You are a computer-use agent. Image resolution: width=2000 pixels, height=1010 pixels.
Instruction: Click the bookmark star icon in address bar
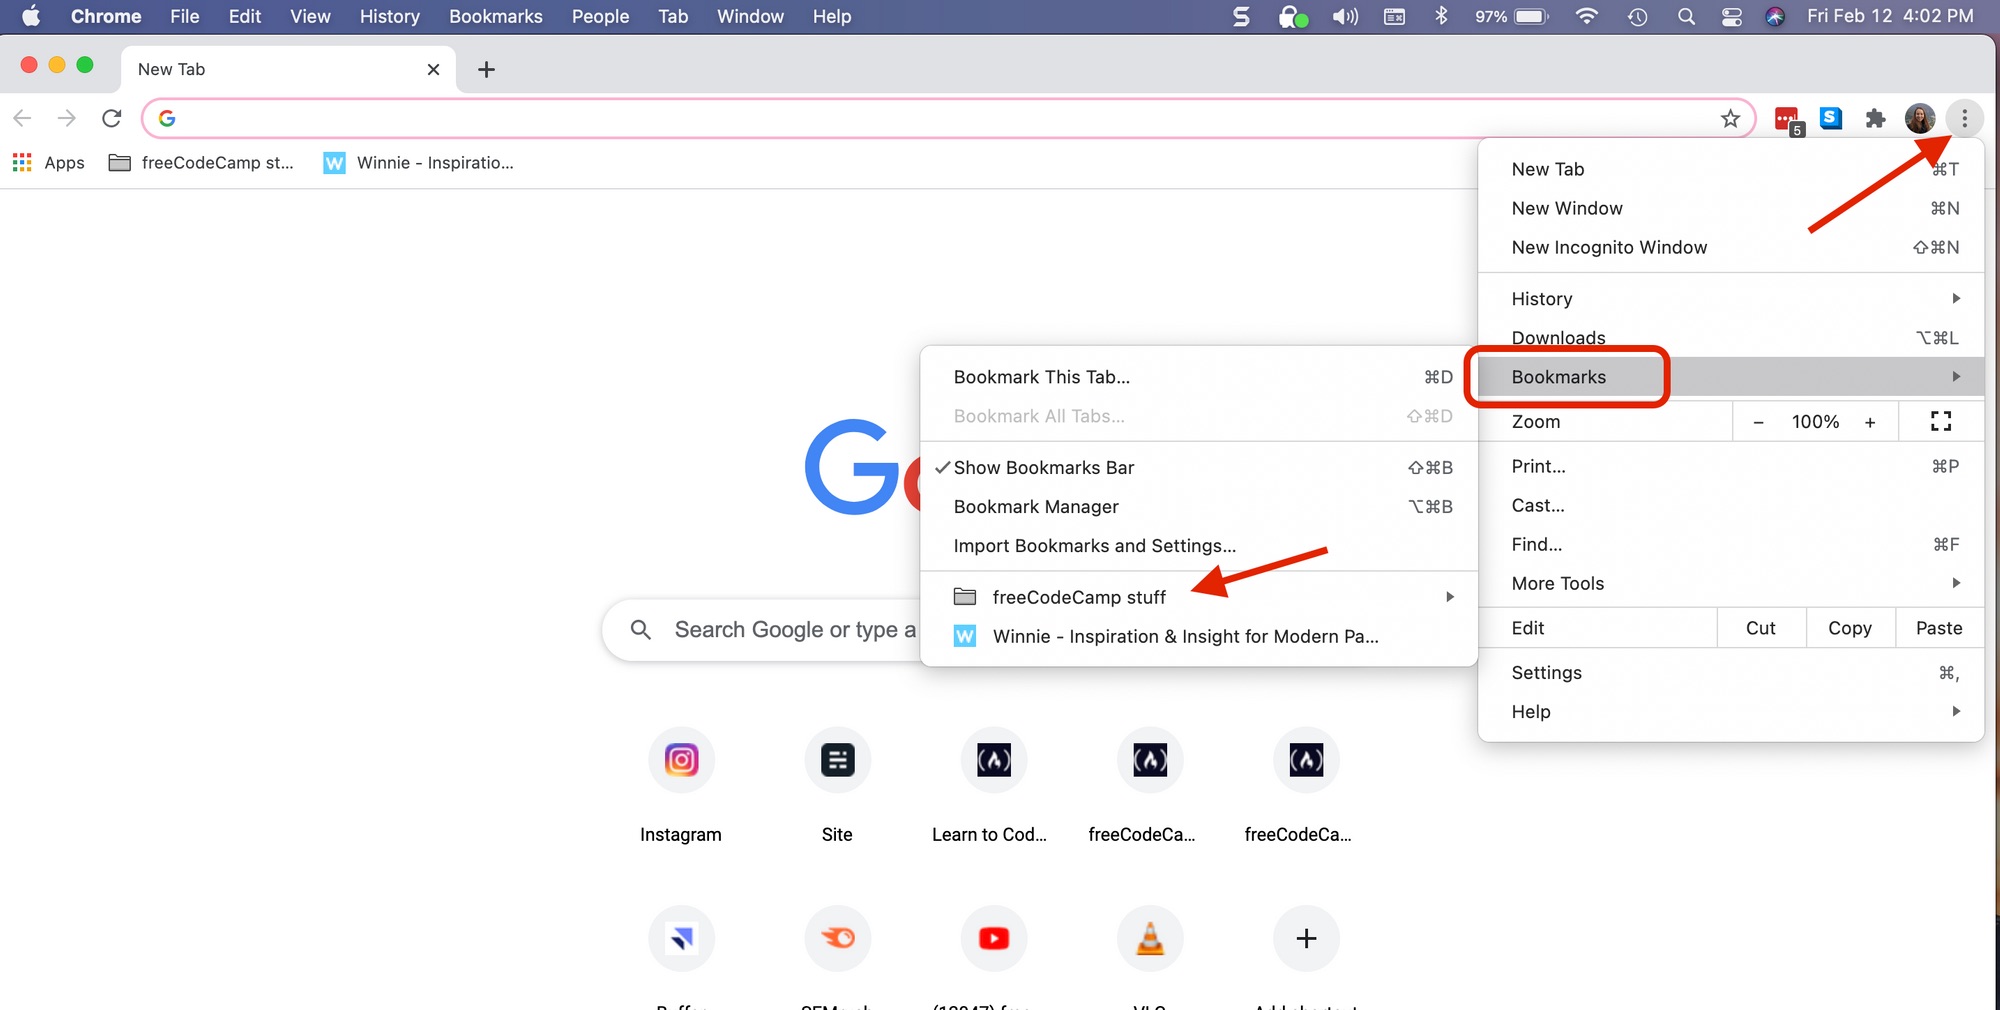click(1730, 119)
